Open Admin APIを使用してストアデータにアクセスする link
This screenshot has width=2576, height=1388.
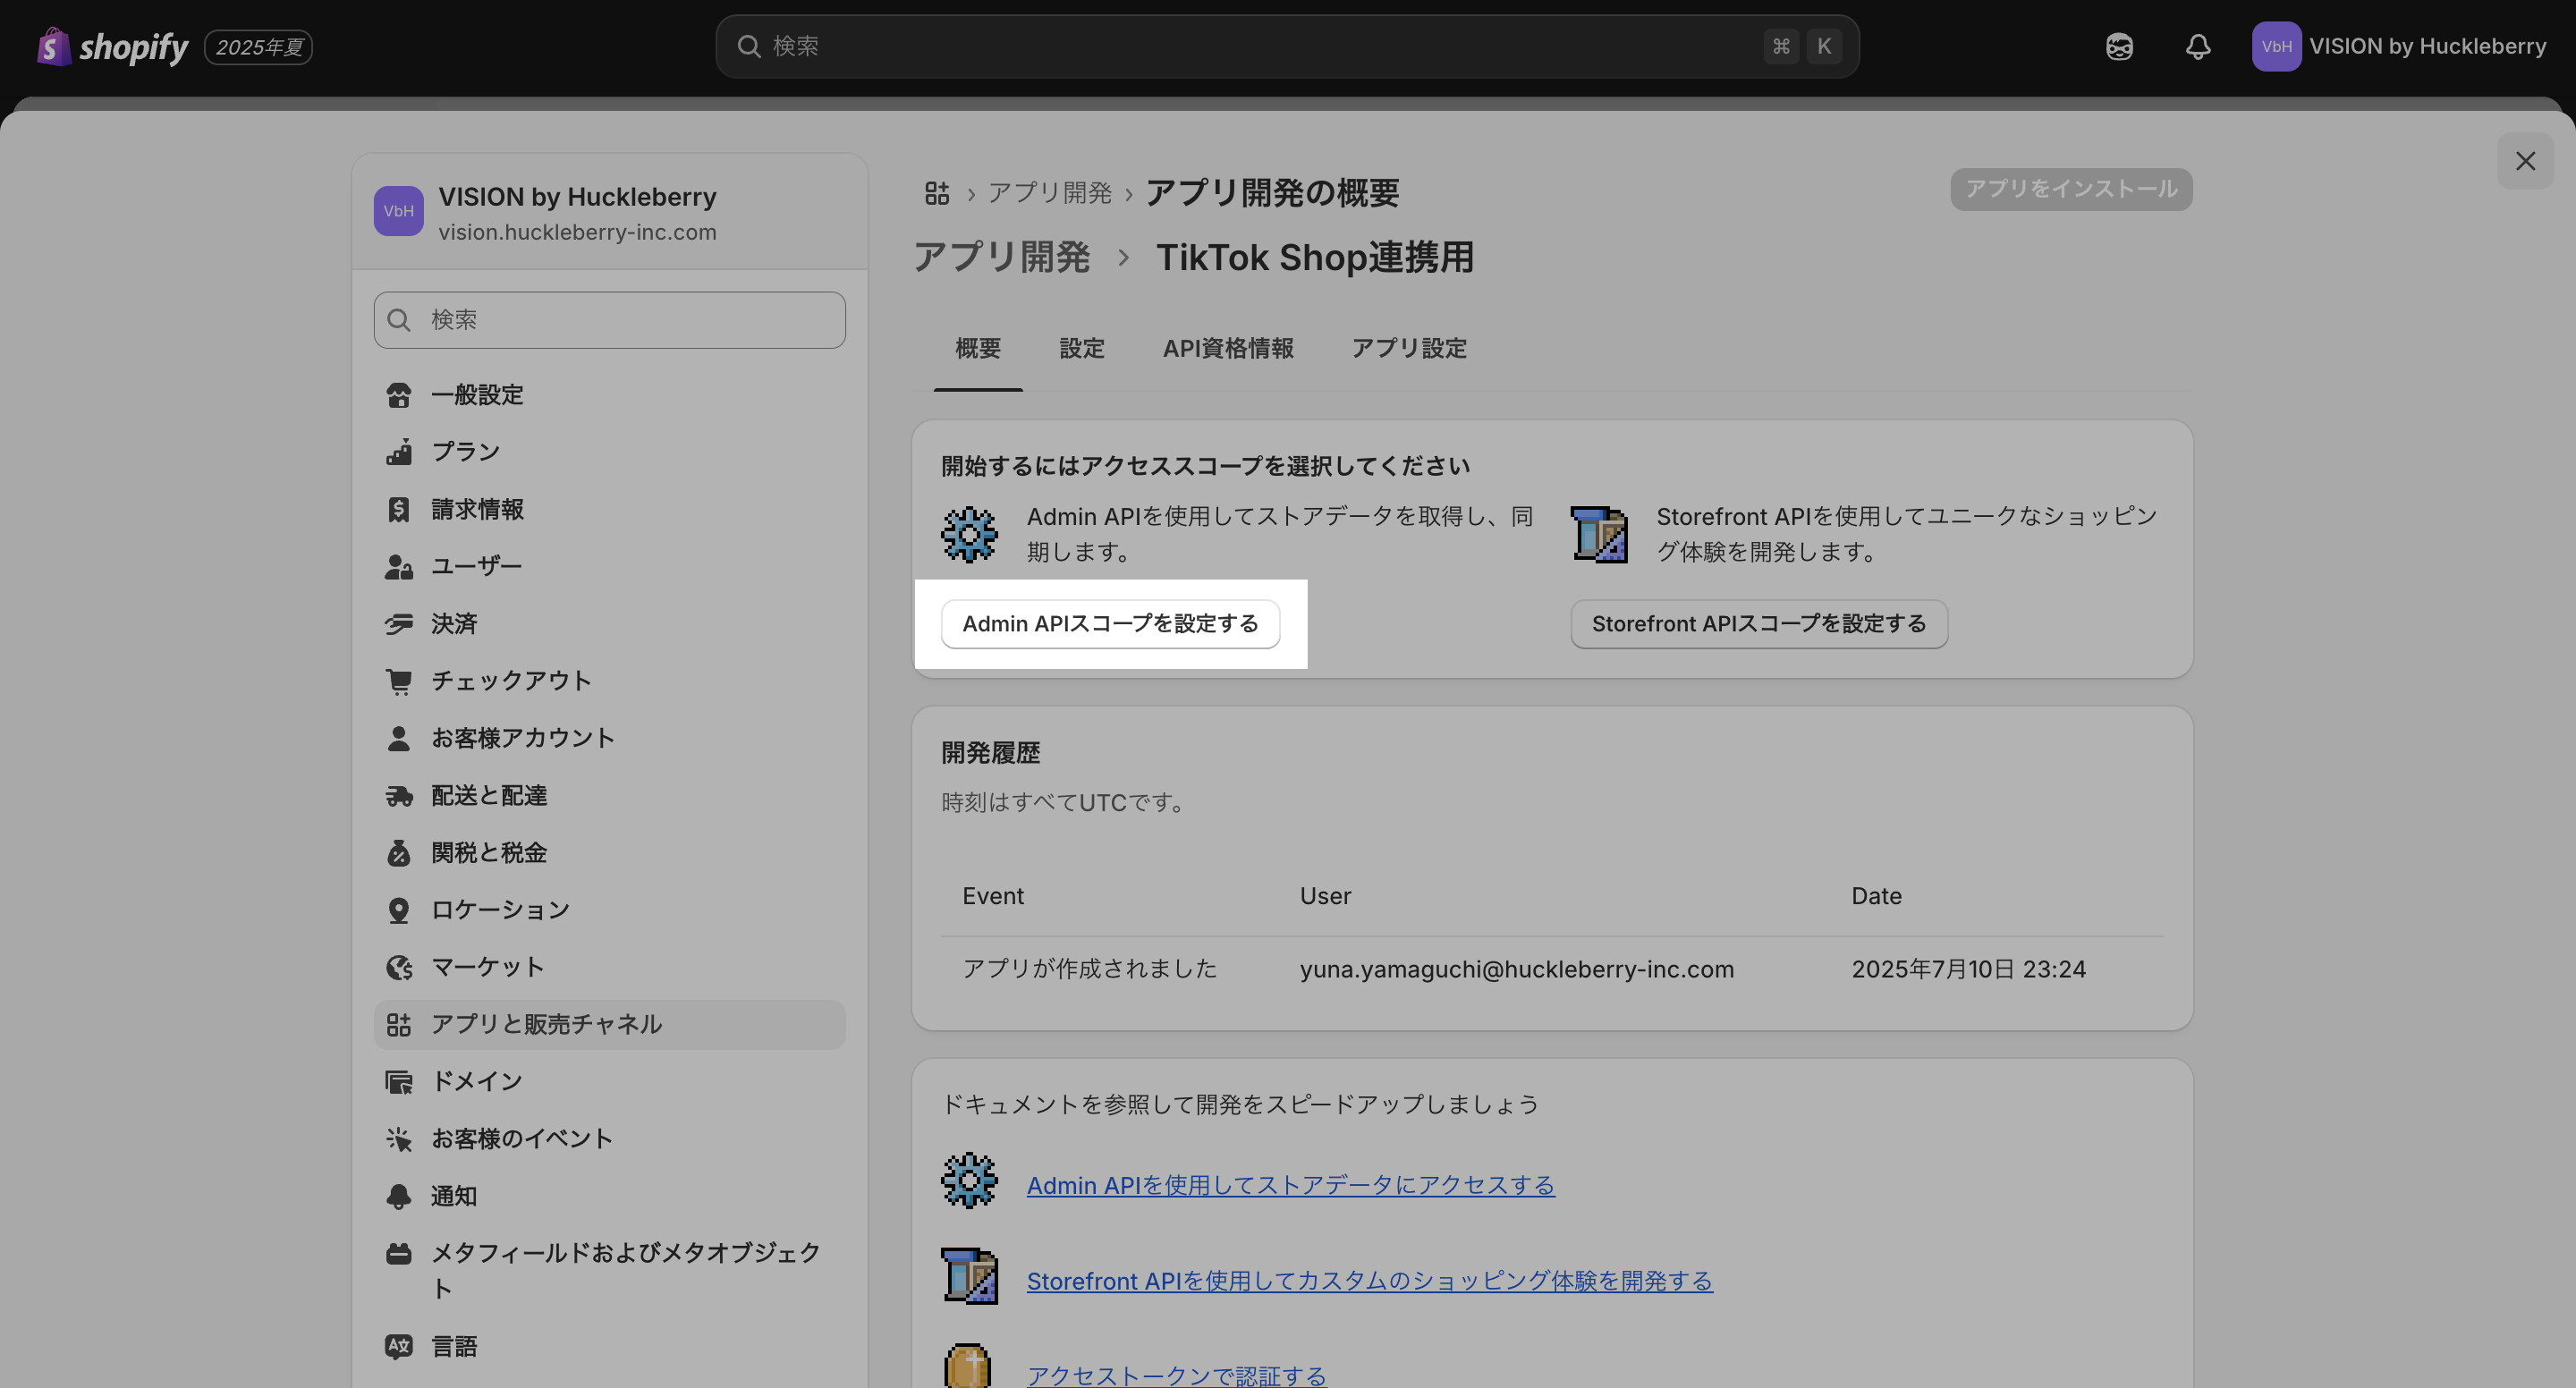pos(1290,1185)
